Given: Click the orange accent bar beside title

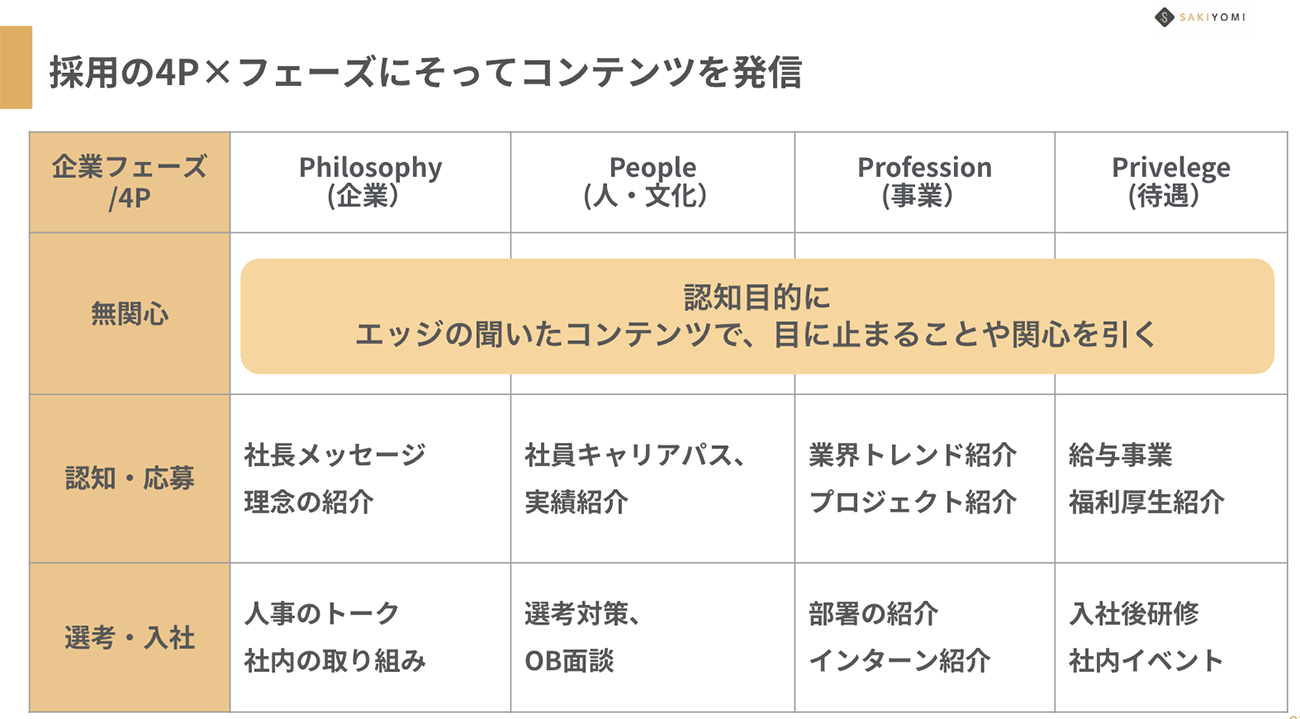Looking at the screenshot, I should [16, 67].
